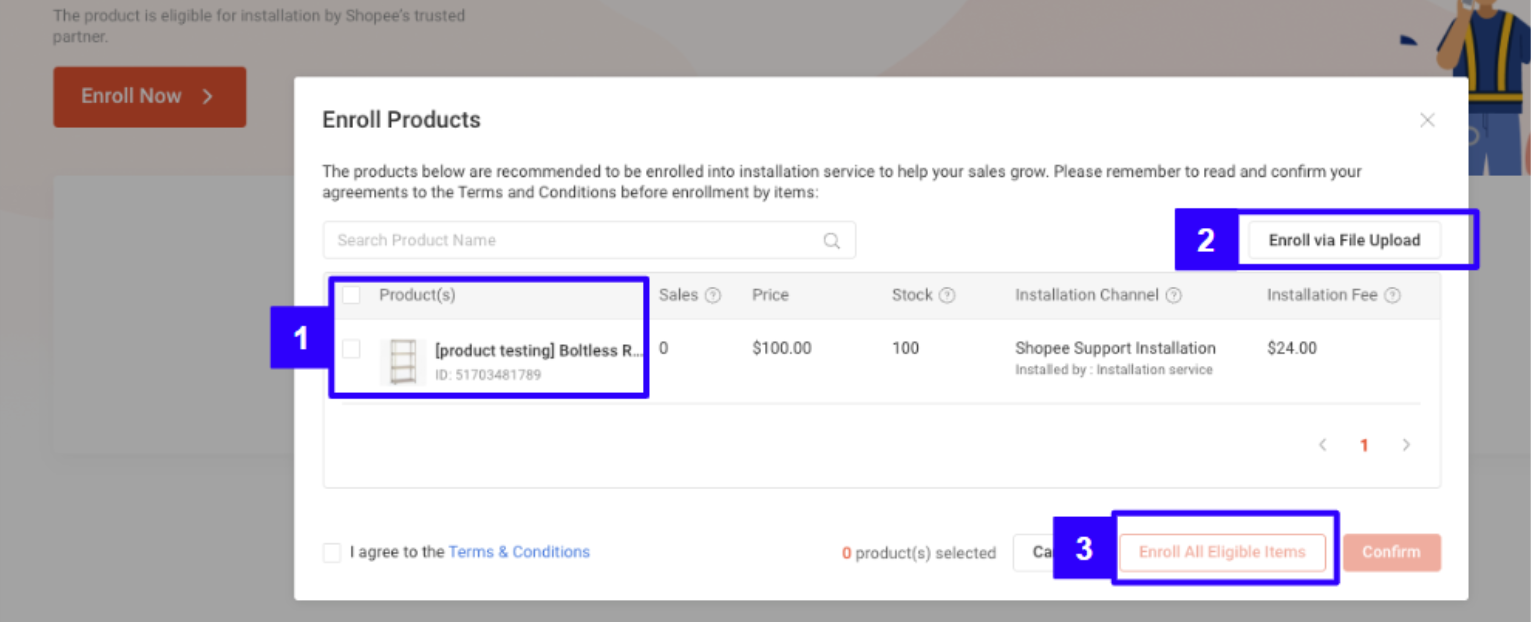1531x622 pixels.
Task: Click the stock value 100
Action: (x=905, y=349)
